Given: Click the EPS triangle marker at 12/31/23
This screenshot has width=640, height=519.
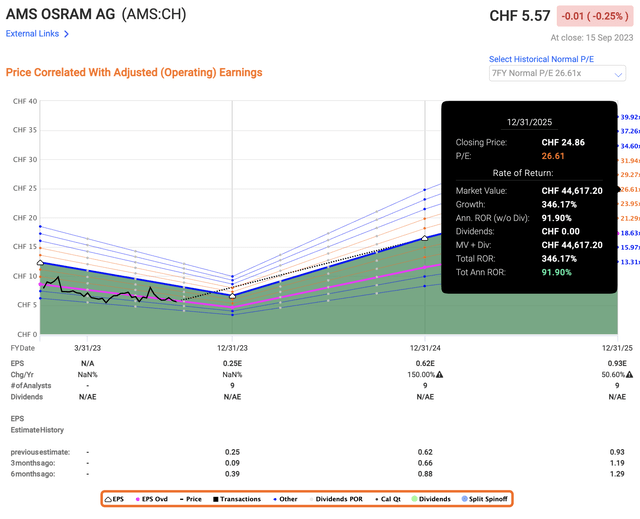Looking at the screenshot, I should (232, 296).
